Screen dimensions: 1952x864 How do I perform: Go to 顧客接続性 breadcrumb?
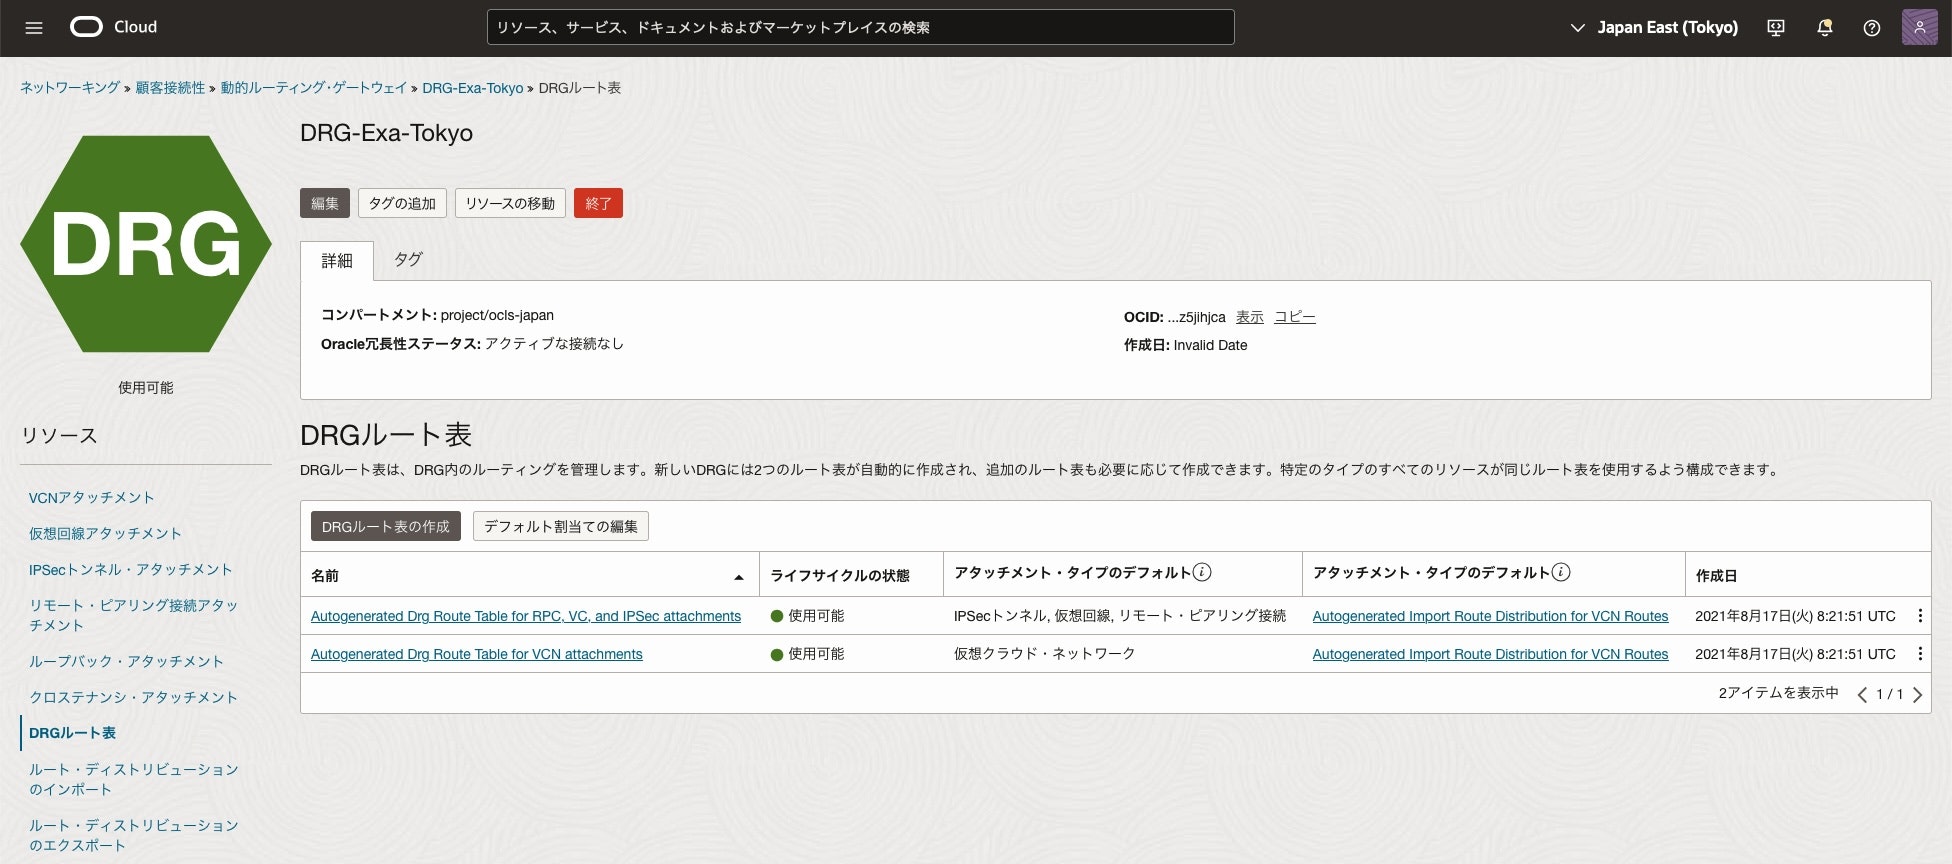(x=170, y=88)
